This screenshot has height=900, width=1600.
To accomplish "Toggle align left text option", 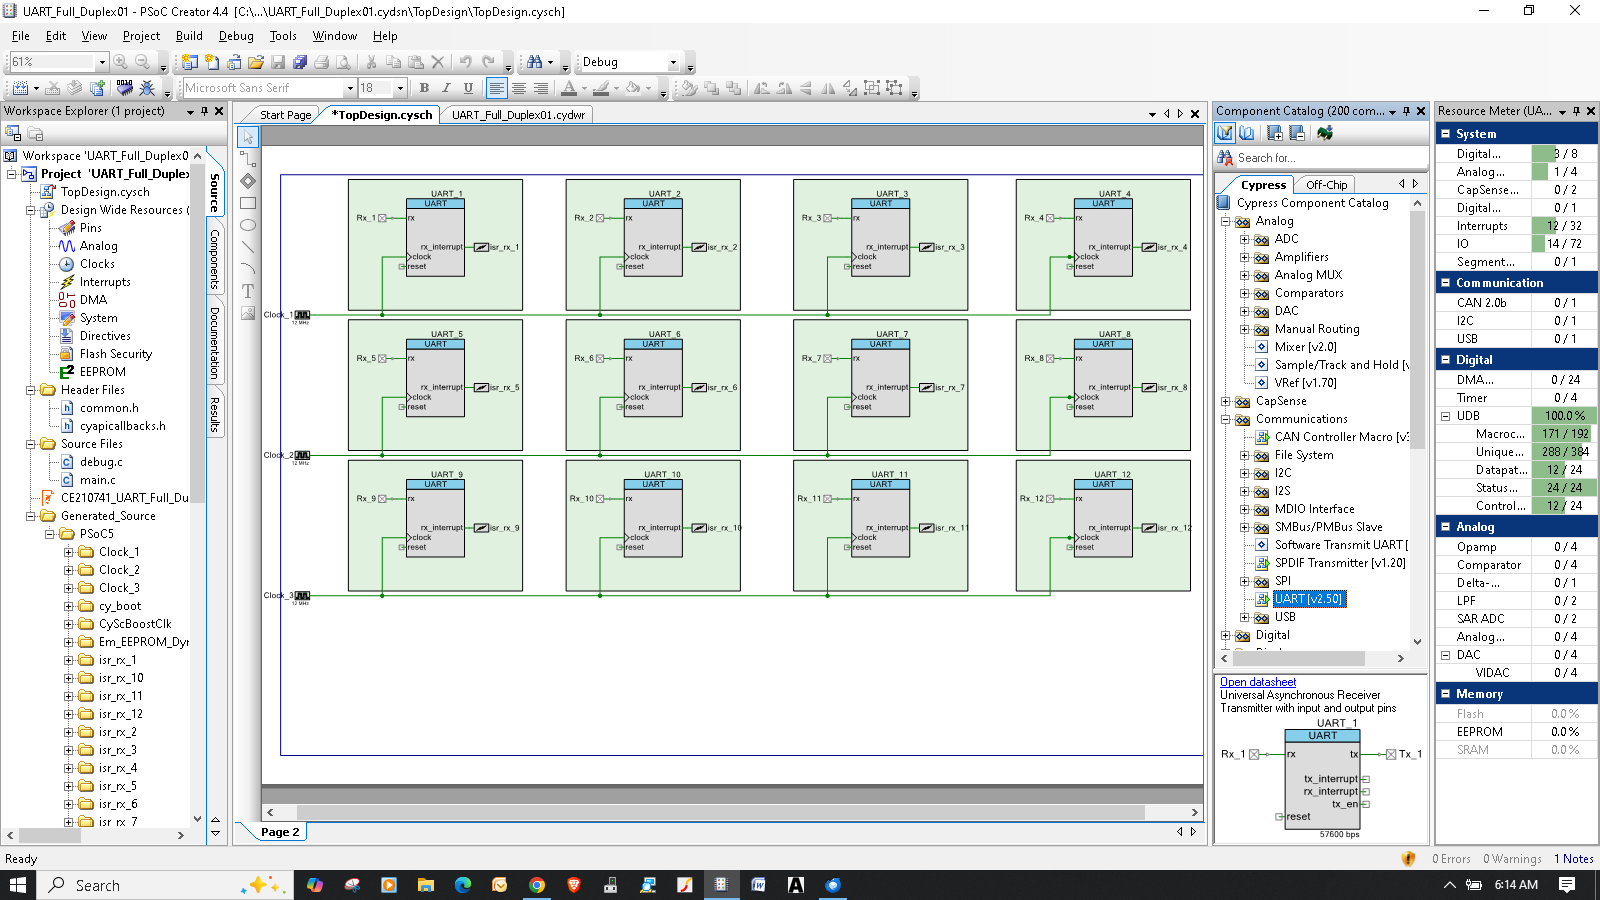I will point(496,88).
